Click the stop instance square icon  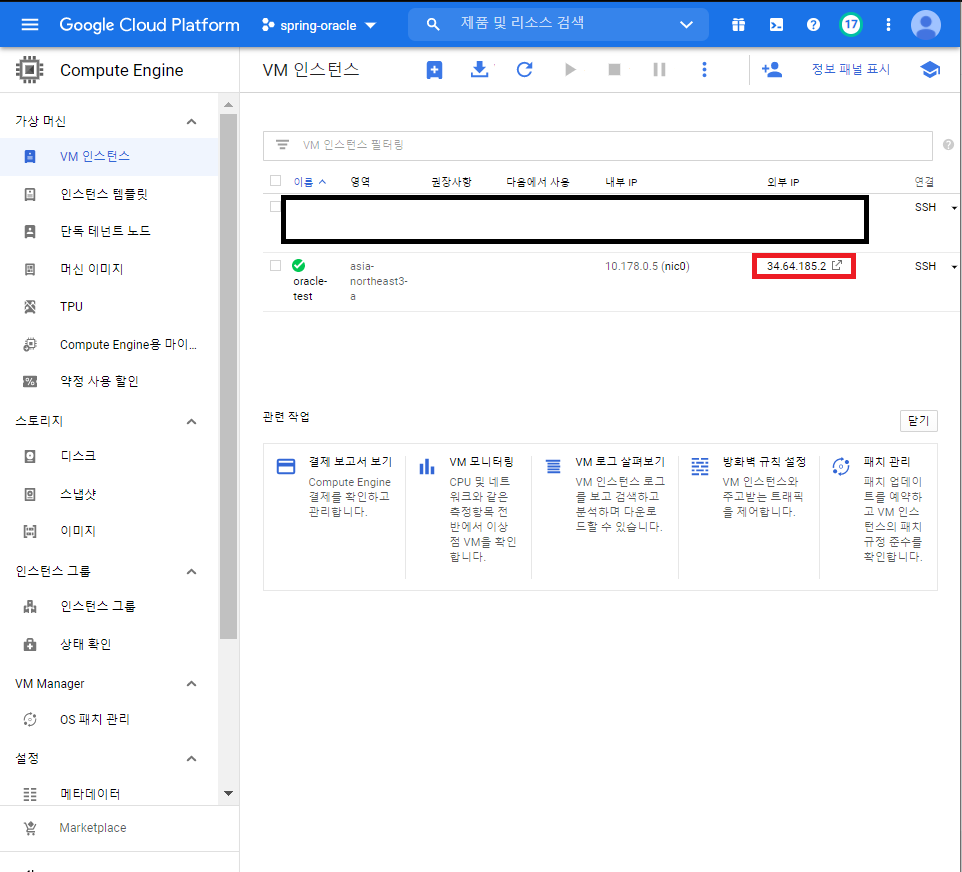pyautogui.click(x=614, y=69)
